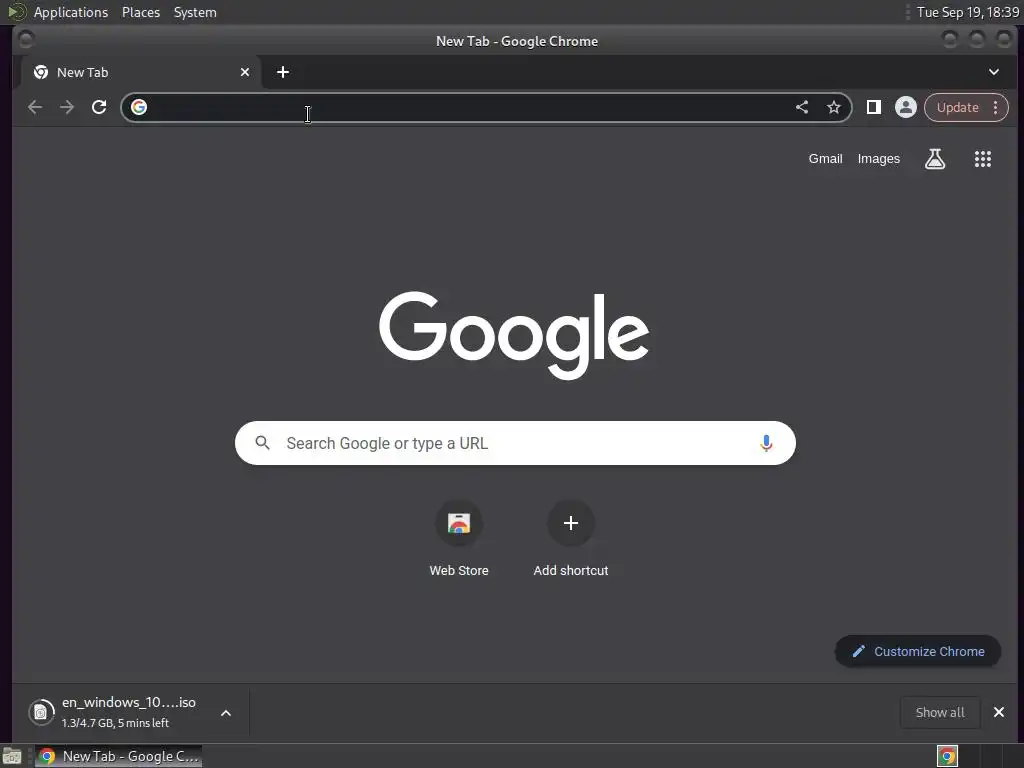Add a new shortcut tile
This screenshot has height=768, width=1024.
point(571,539)
